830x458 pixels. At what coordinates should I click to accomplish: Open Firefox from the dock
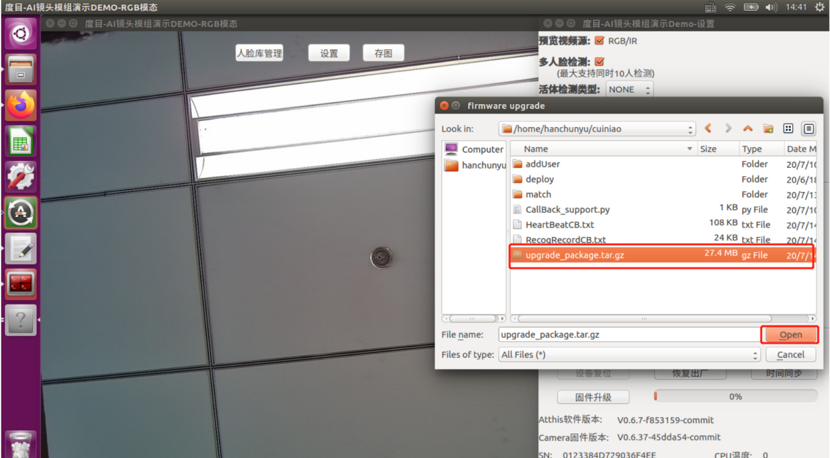(21, 105)
